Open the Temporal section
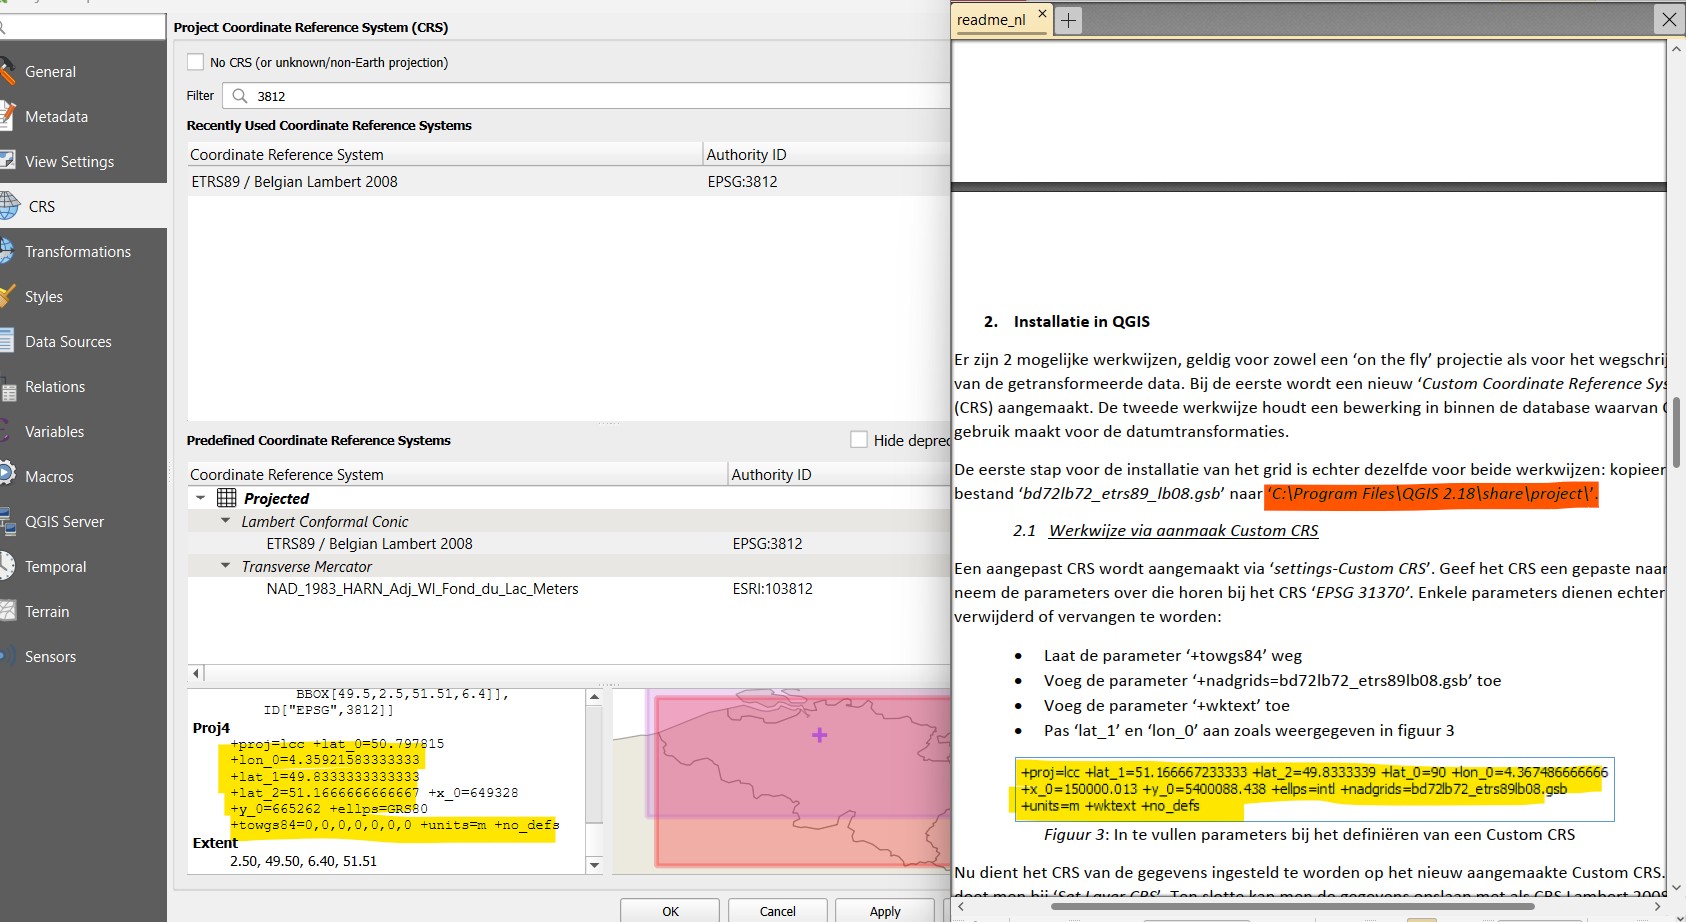The width and height of the screenshot is (1686, 922). [x=55, y=567]
